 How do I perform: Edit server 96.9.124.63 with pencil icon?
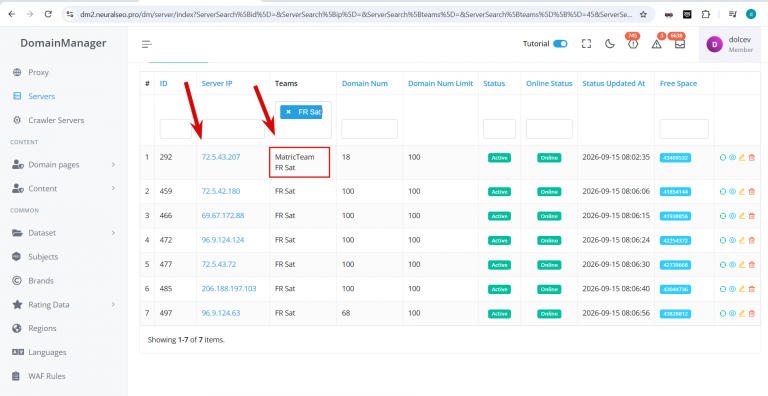[742, 314]
